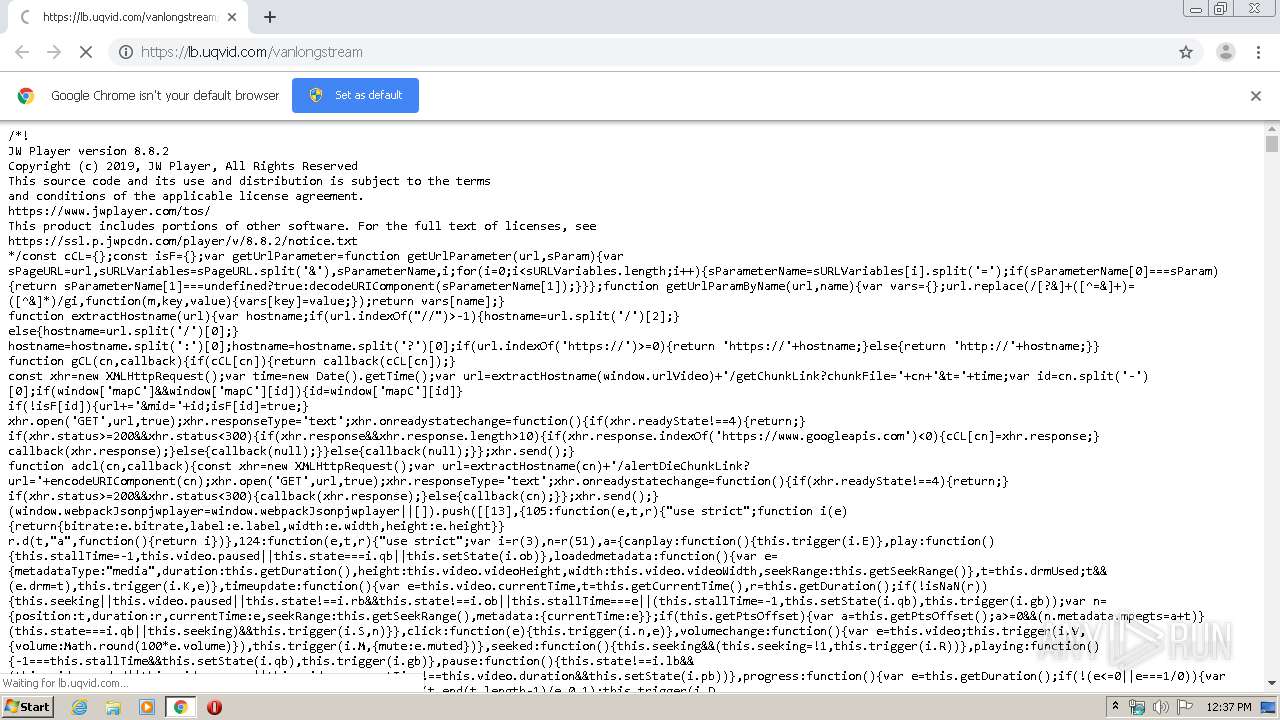Set Chrome as default browser

click(x=355, y=95)
